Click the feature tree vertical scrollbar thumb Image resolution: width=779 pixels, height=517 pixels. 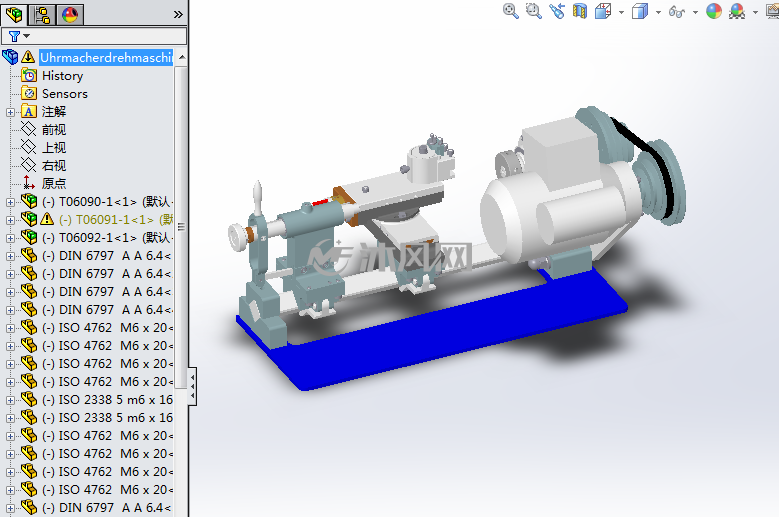pyautogui.click(x=181, y=227)
